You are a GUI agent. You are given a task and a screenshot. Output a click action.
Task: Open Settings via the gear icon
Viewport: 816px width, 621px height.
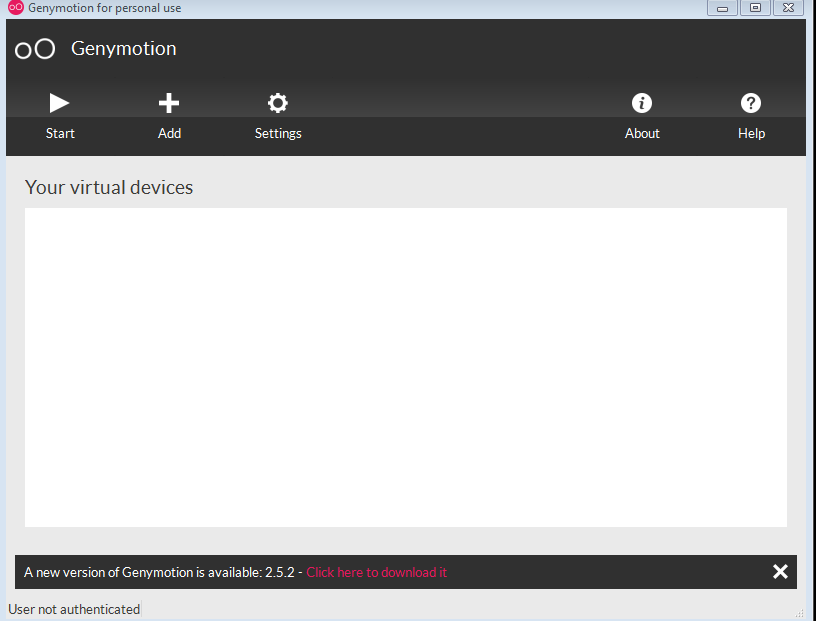pyautogui.click(x=278, y=102)
